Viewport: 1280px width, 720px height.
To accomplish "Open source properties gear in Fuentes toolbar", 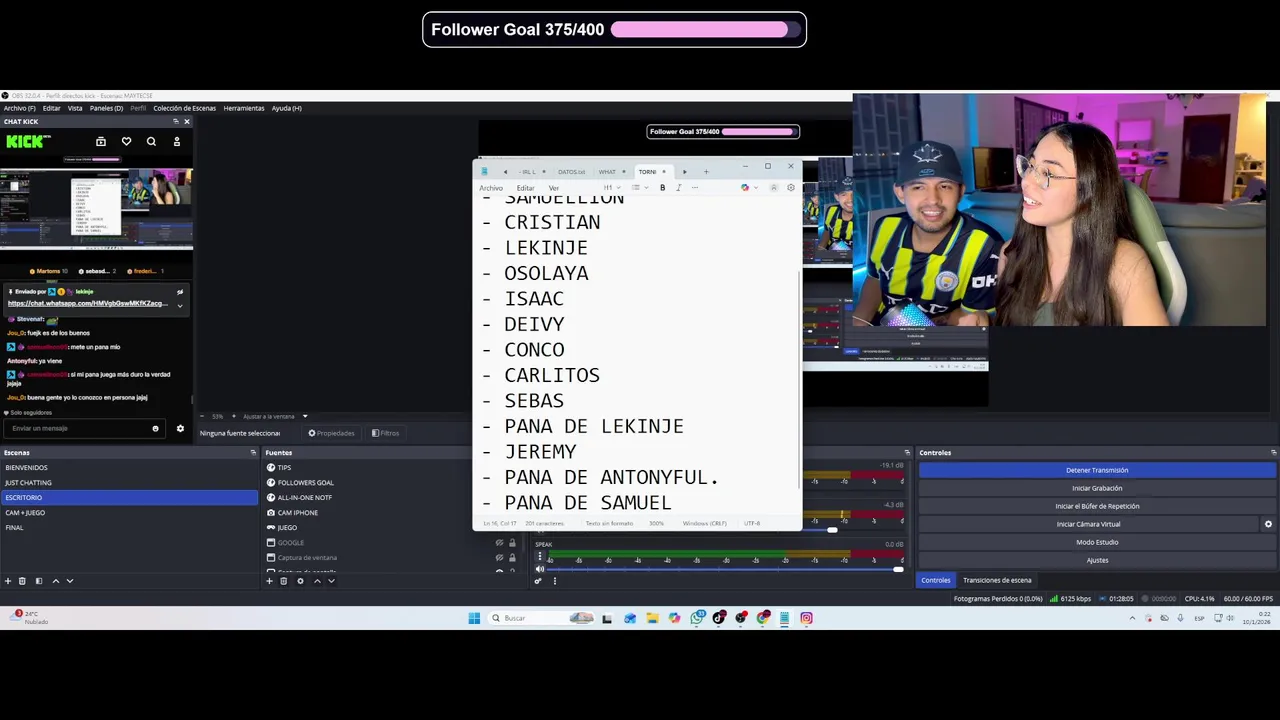I will pyautogui.click(x=300, y=581).
